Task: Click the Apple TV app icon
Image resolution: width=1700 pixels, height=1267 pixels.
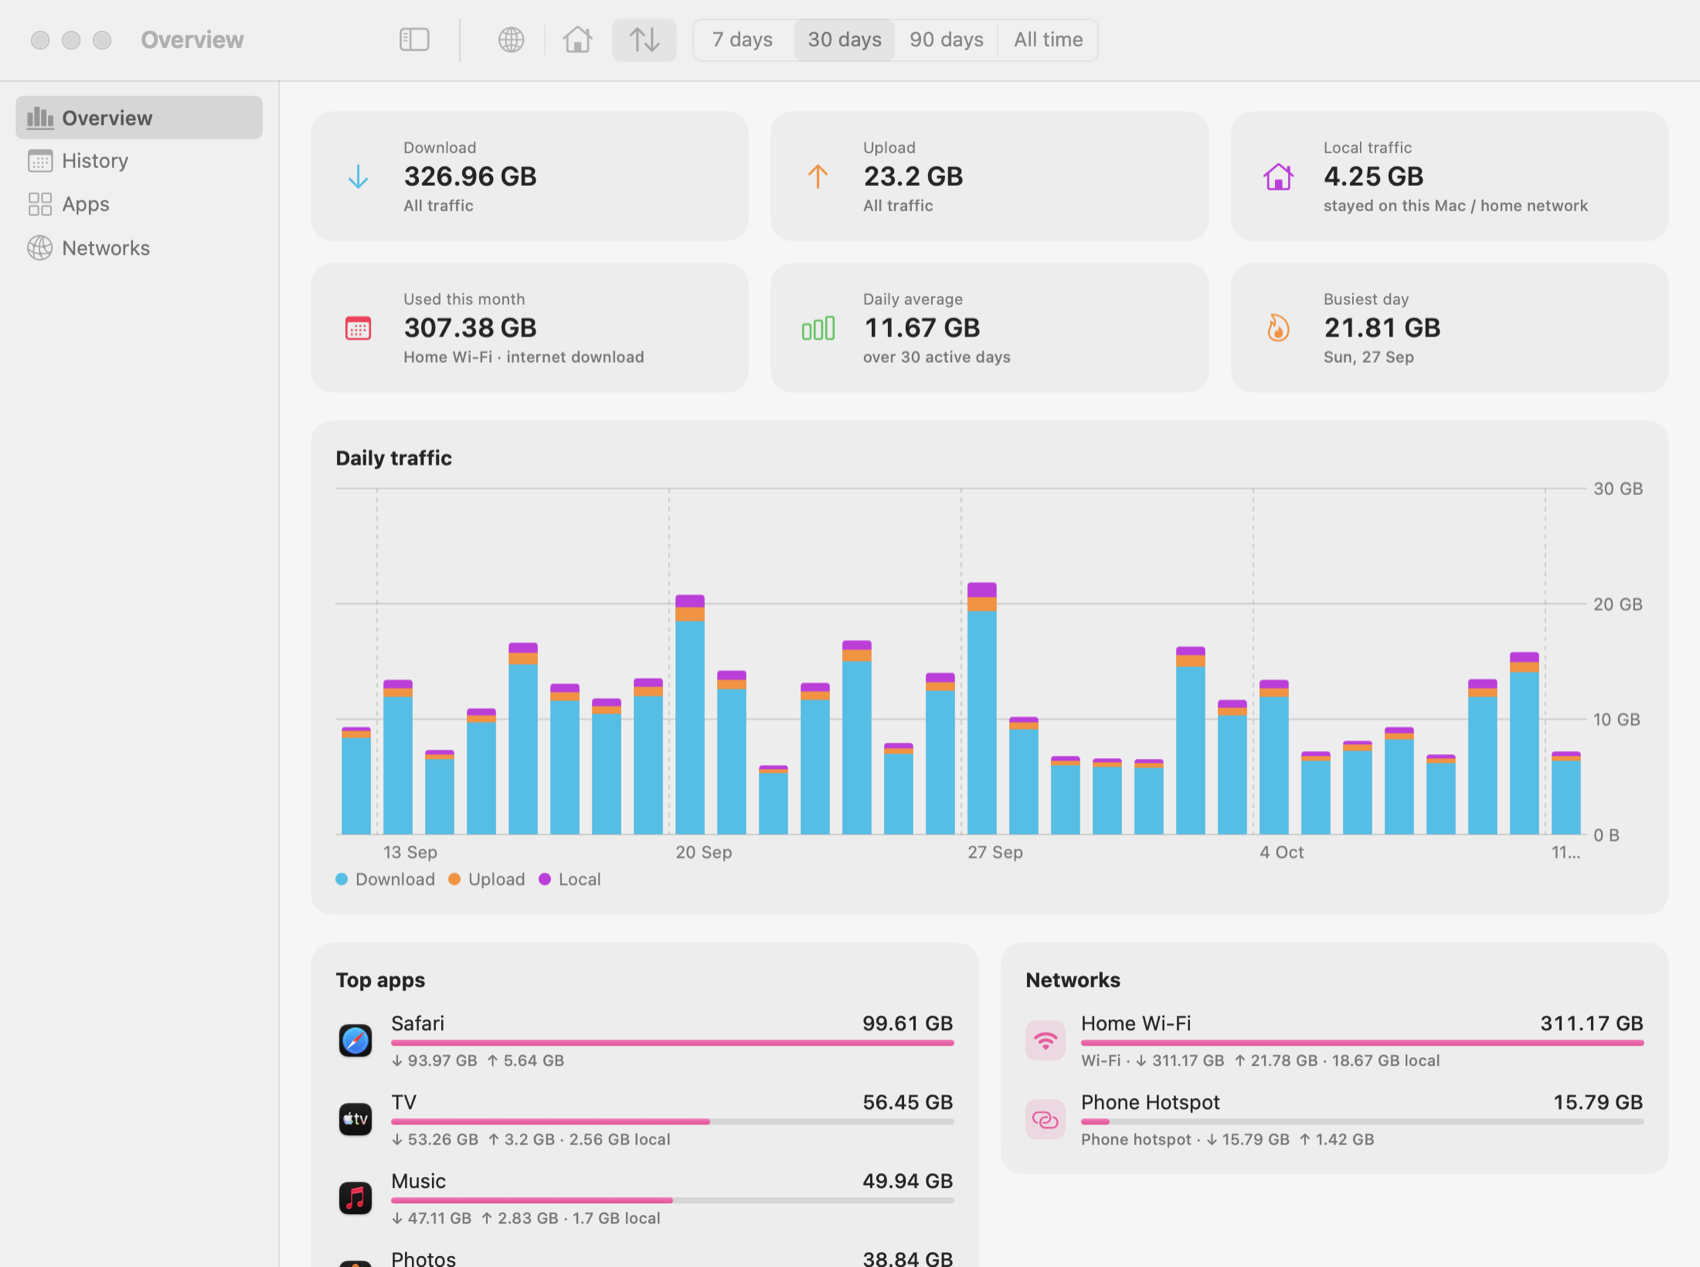Action: [x=355, y=1119]
